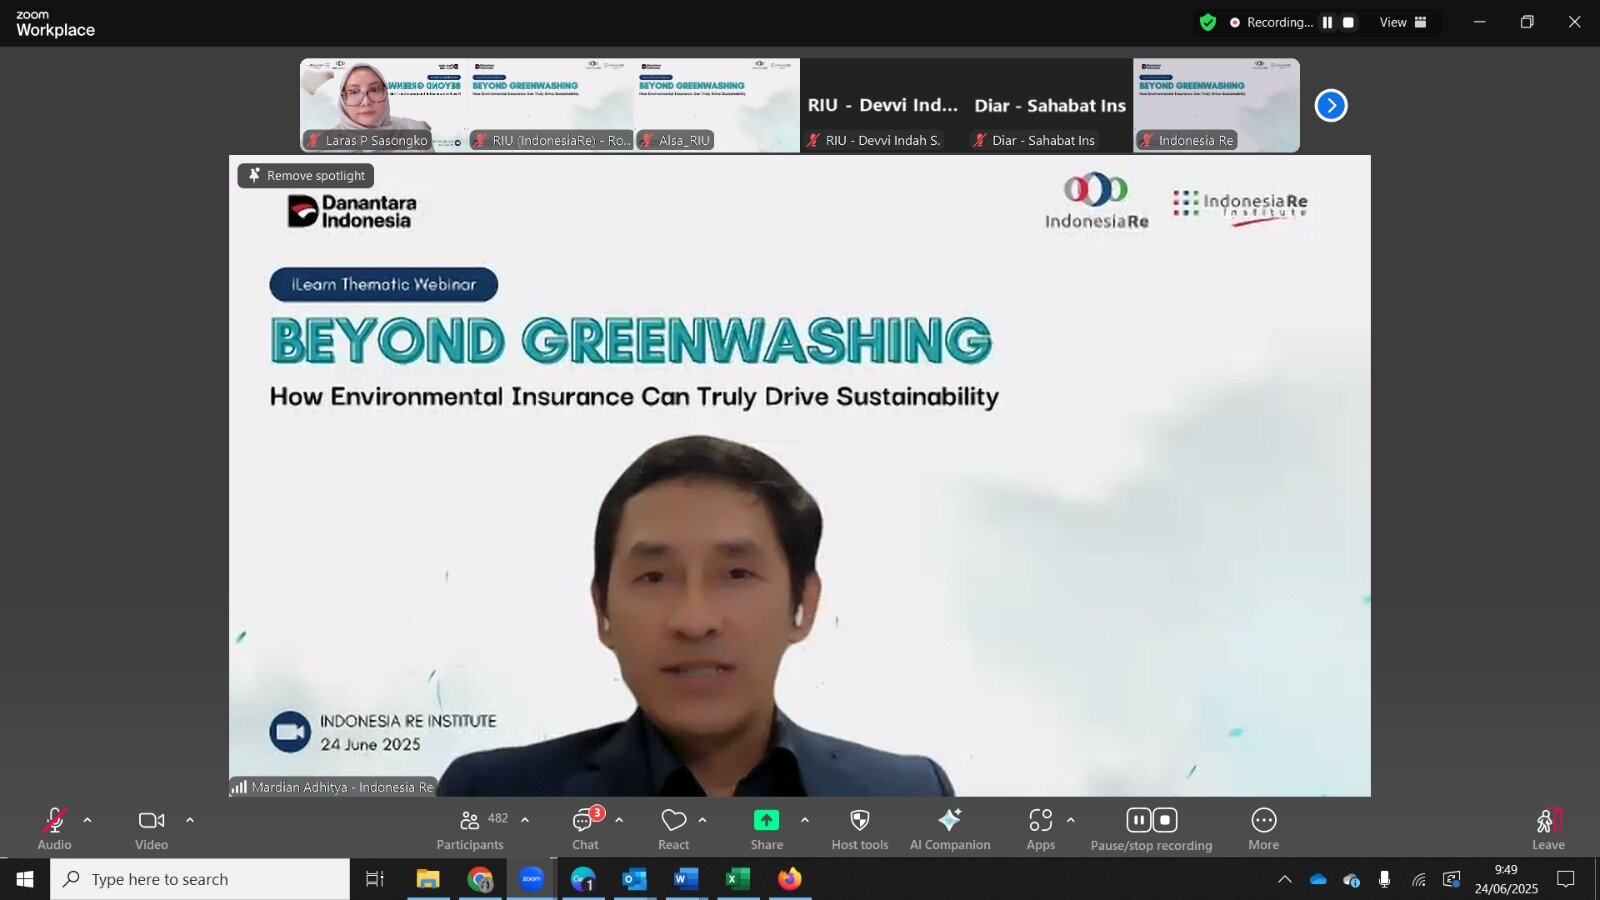Select RIU (IndonesiaRe) participant thumbnail
This screenshot has height=900, width=1600.
[x=550, y=105]
